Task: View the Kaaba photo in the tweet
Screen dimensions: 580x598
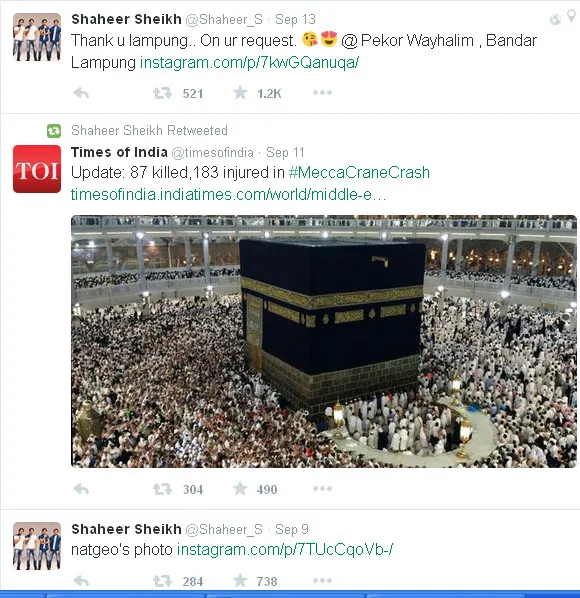Action: 324,341
